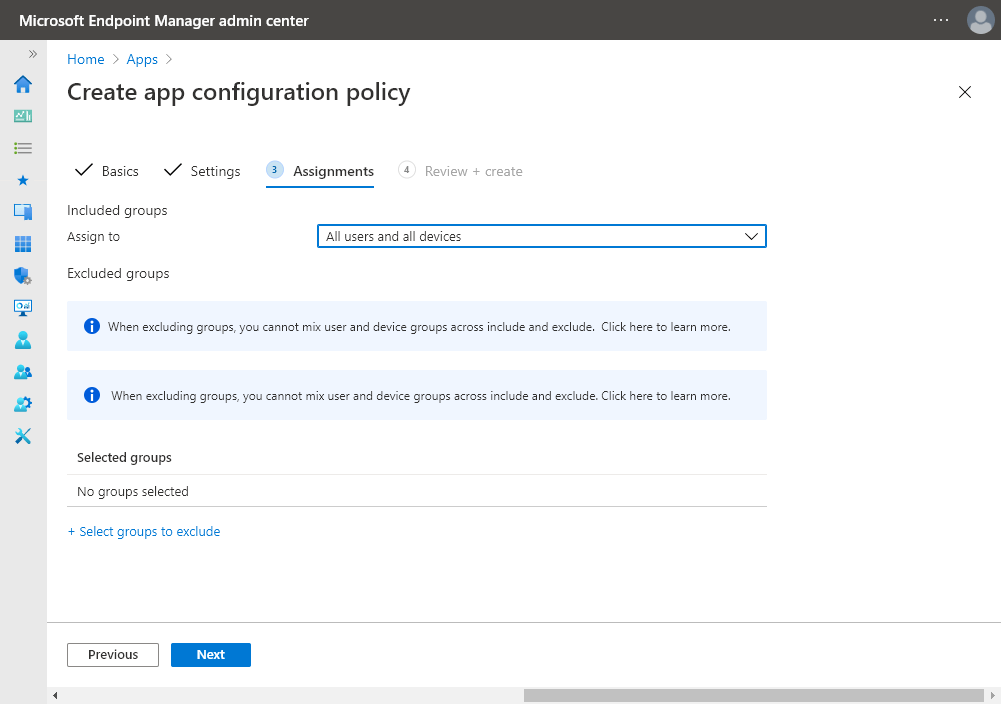Open the Dashboard chart icon

coord(23,116)
